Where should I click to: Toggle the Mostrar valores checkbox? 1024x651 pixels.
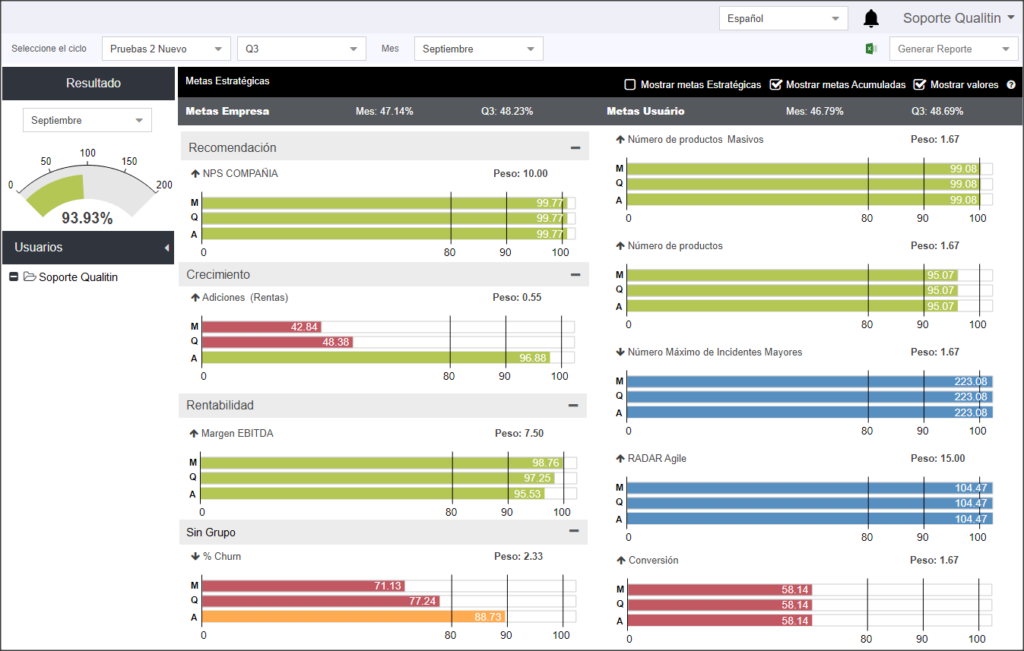920,84
